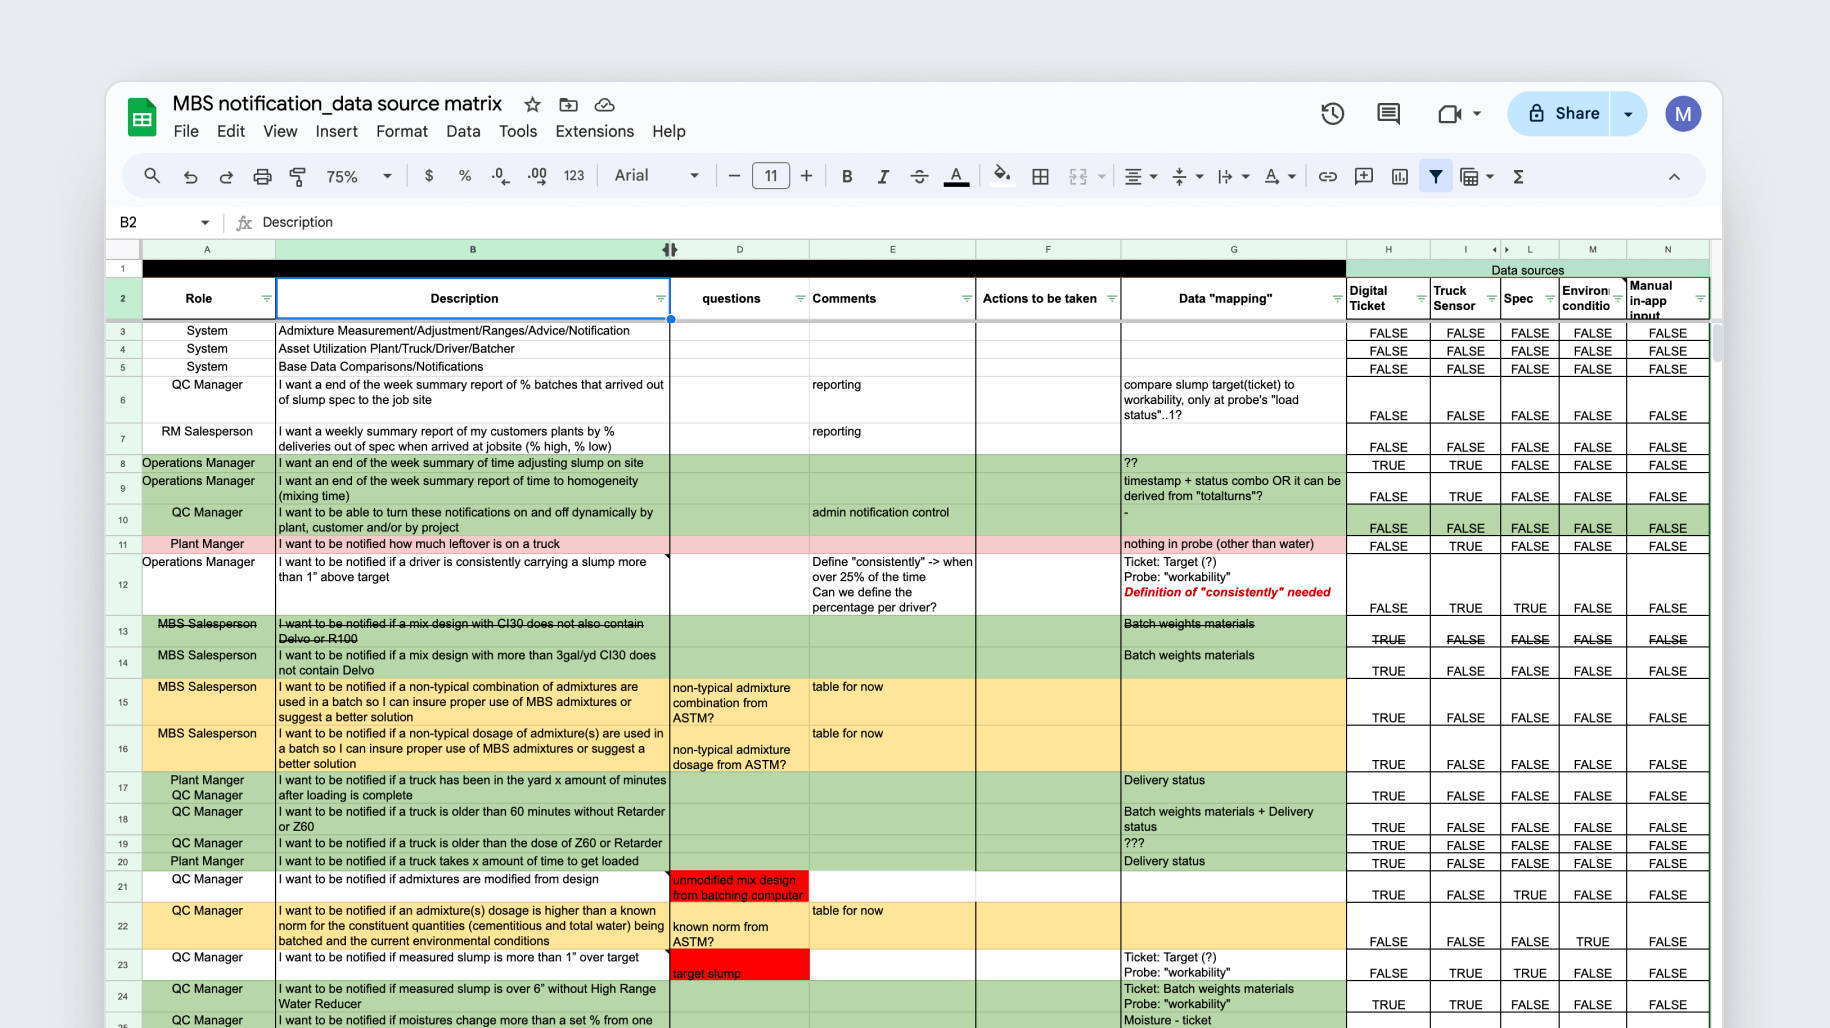
Task: Open filter on Data mapping header
Action: 1337,299
